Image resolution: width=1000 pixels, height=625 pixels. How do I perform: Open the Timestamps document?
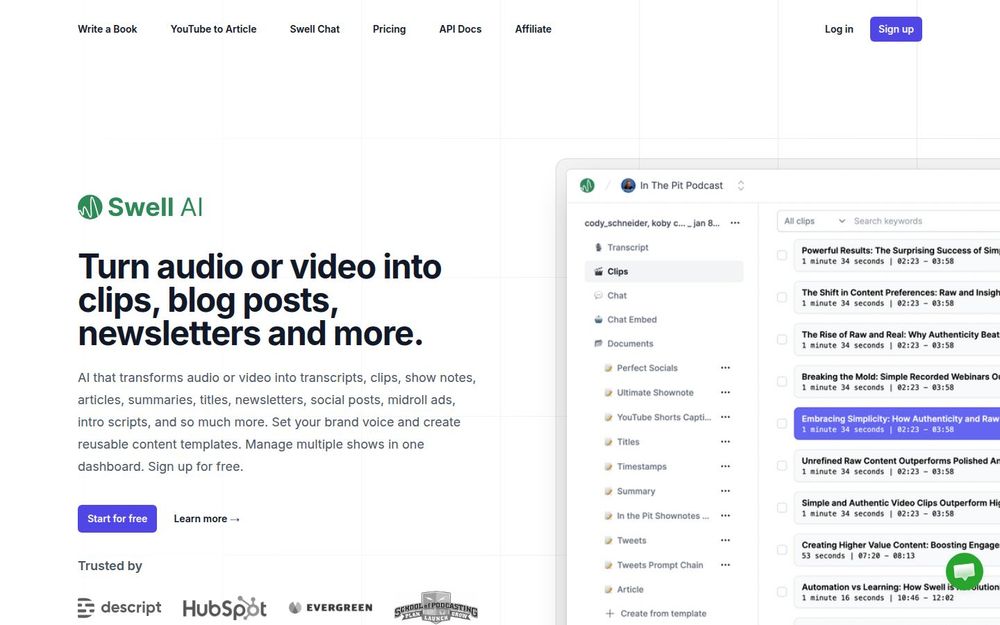click(x=642, y=467)
